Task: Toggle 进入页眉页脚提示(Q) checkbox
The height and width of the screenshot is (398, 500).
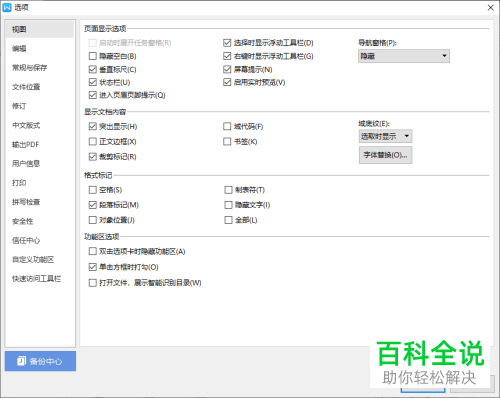Action: tap(93, 95)
